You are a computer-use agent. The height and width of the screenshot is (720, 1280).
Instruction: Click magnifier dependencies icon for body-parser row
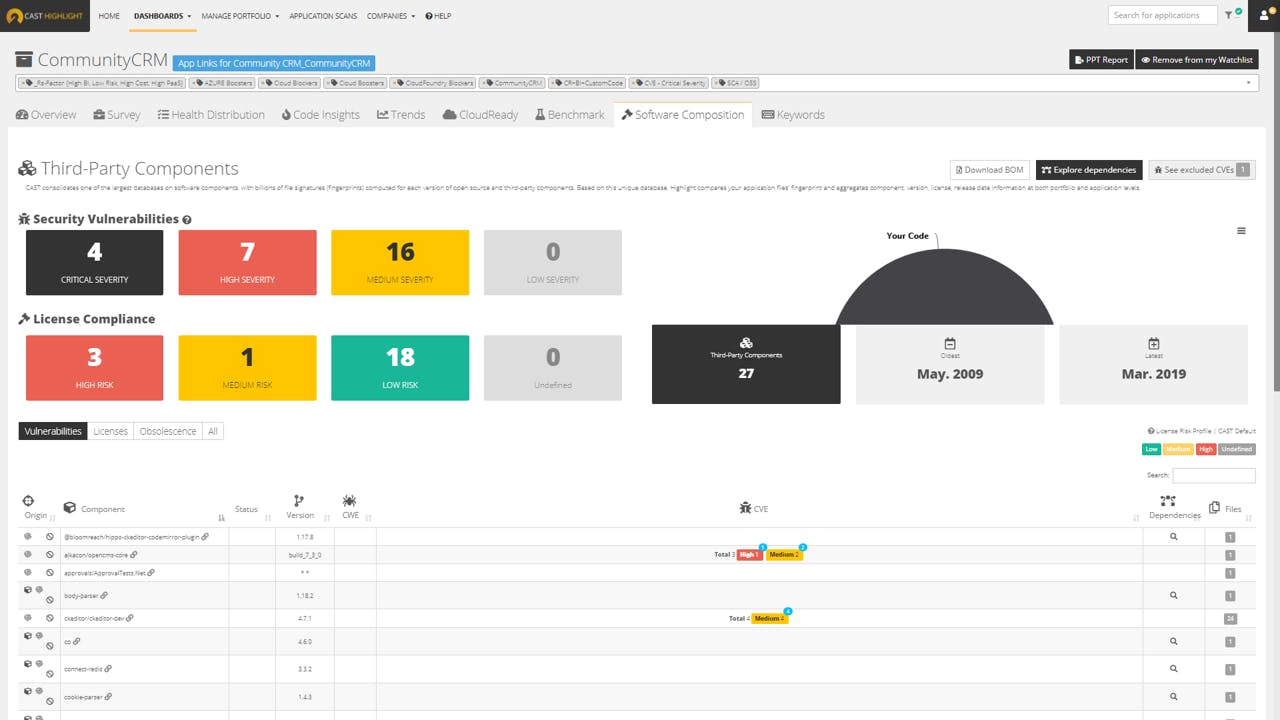pos(1174,595)
